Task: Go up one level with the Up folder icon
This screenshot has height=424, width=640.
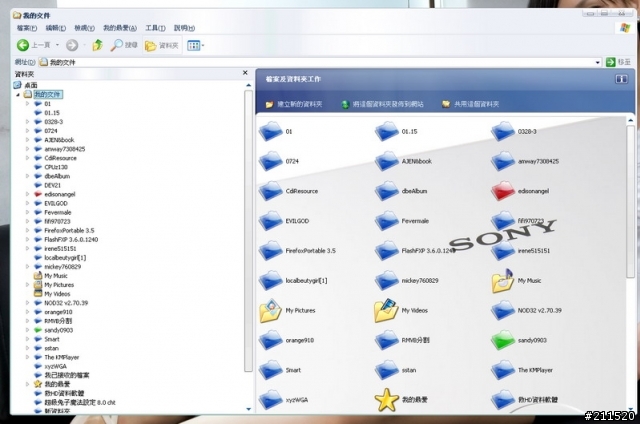Action: (x=98, y=45)
